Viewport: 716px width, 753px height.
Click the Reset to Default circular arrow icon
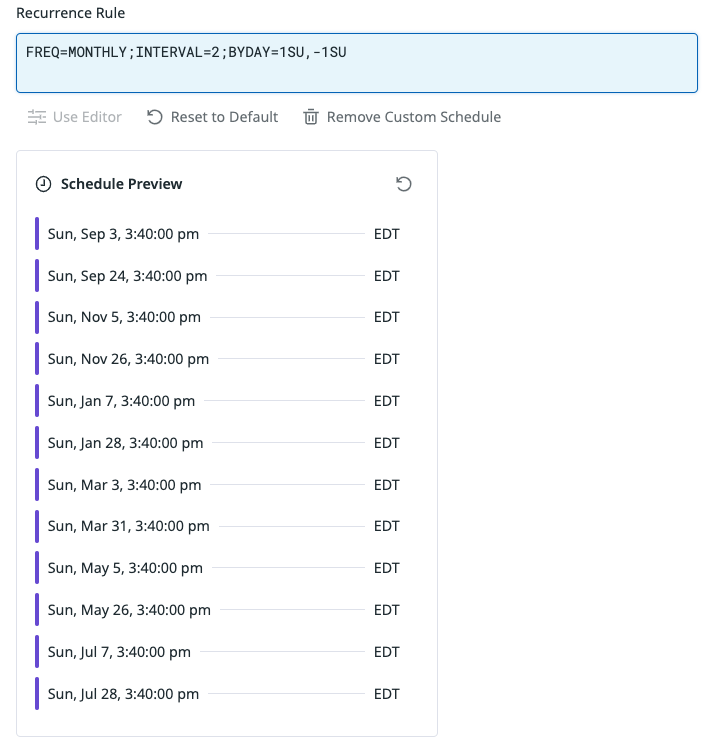155,117
